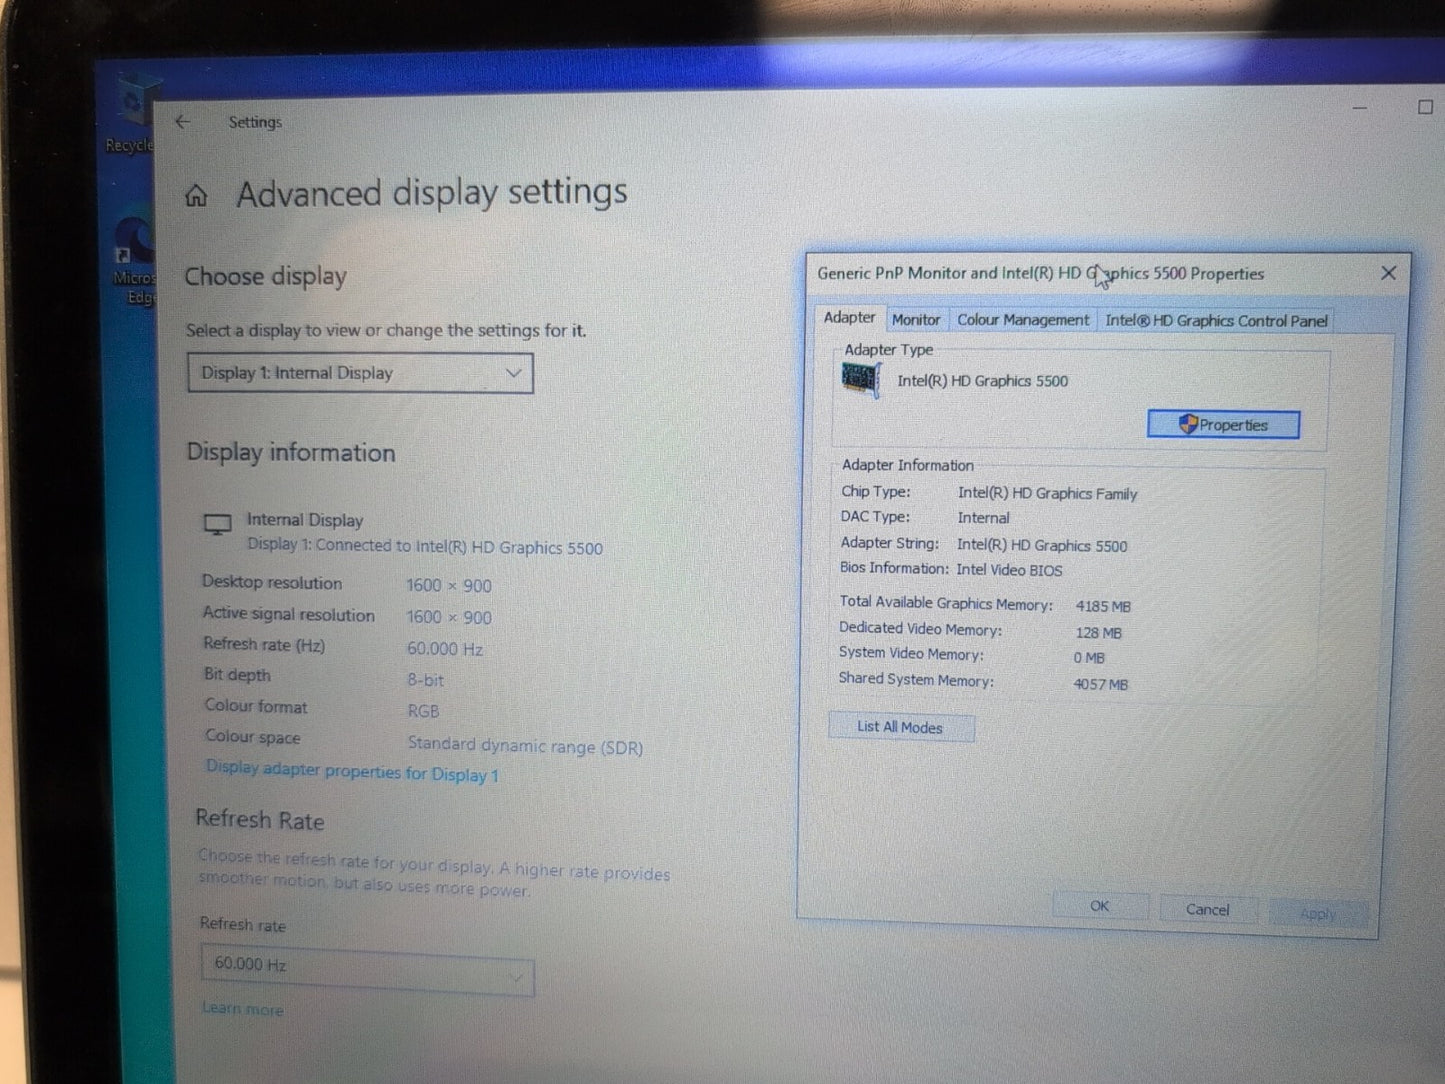Click System Video Memory 0 MB value
This screenshot has width=1445, height=1084.
pyautogui.click(x=1089, y=658)
